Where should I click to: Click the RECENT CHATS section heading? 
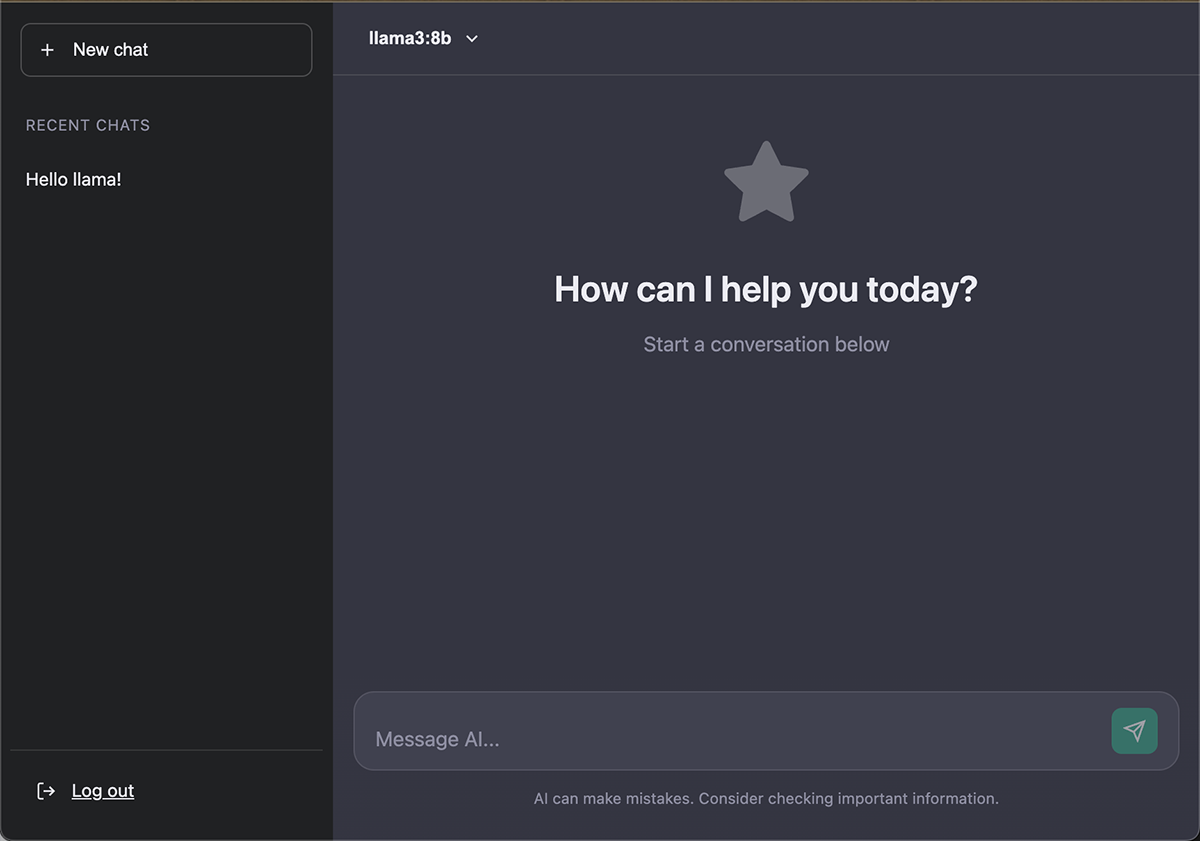click(x=88, y=125)
